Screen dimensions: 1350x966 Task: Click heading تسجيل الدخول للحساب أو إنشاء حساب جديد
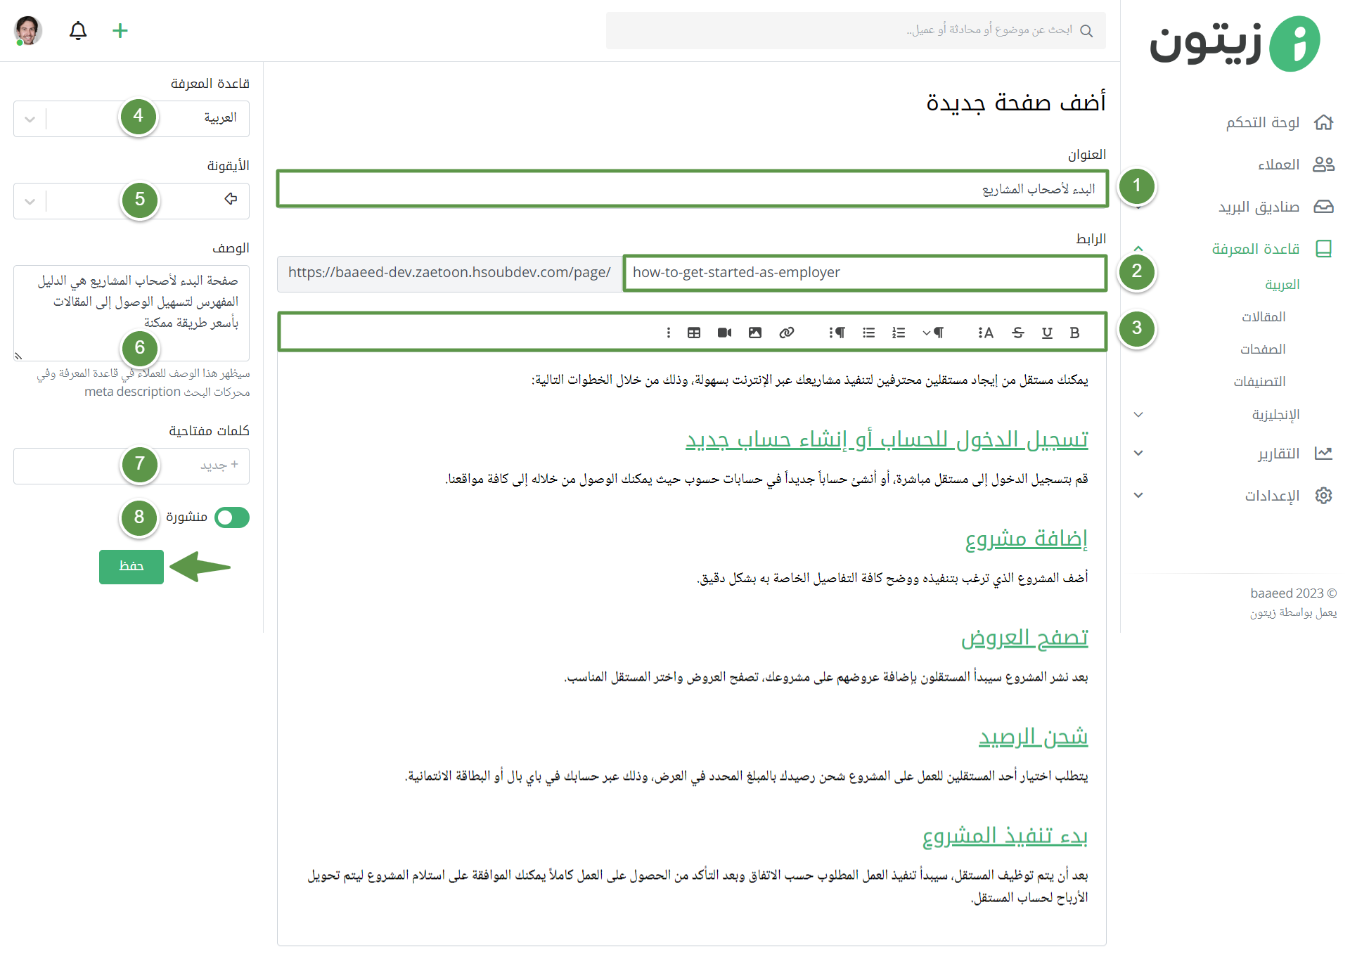[x=887, y=440]
